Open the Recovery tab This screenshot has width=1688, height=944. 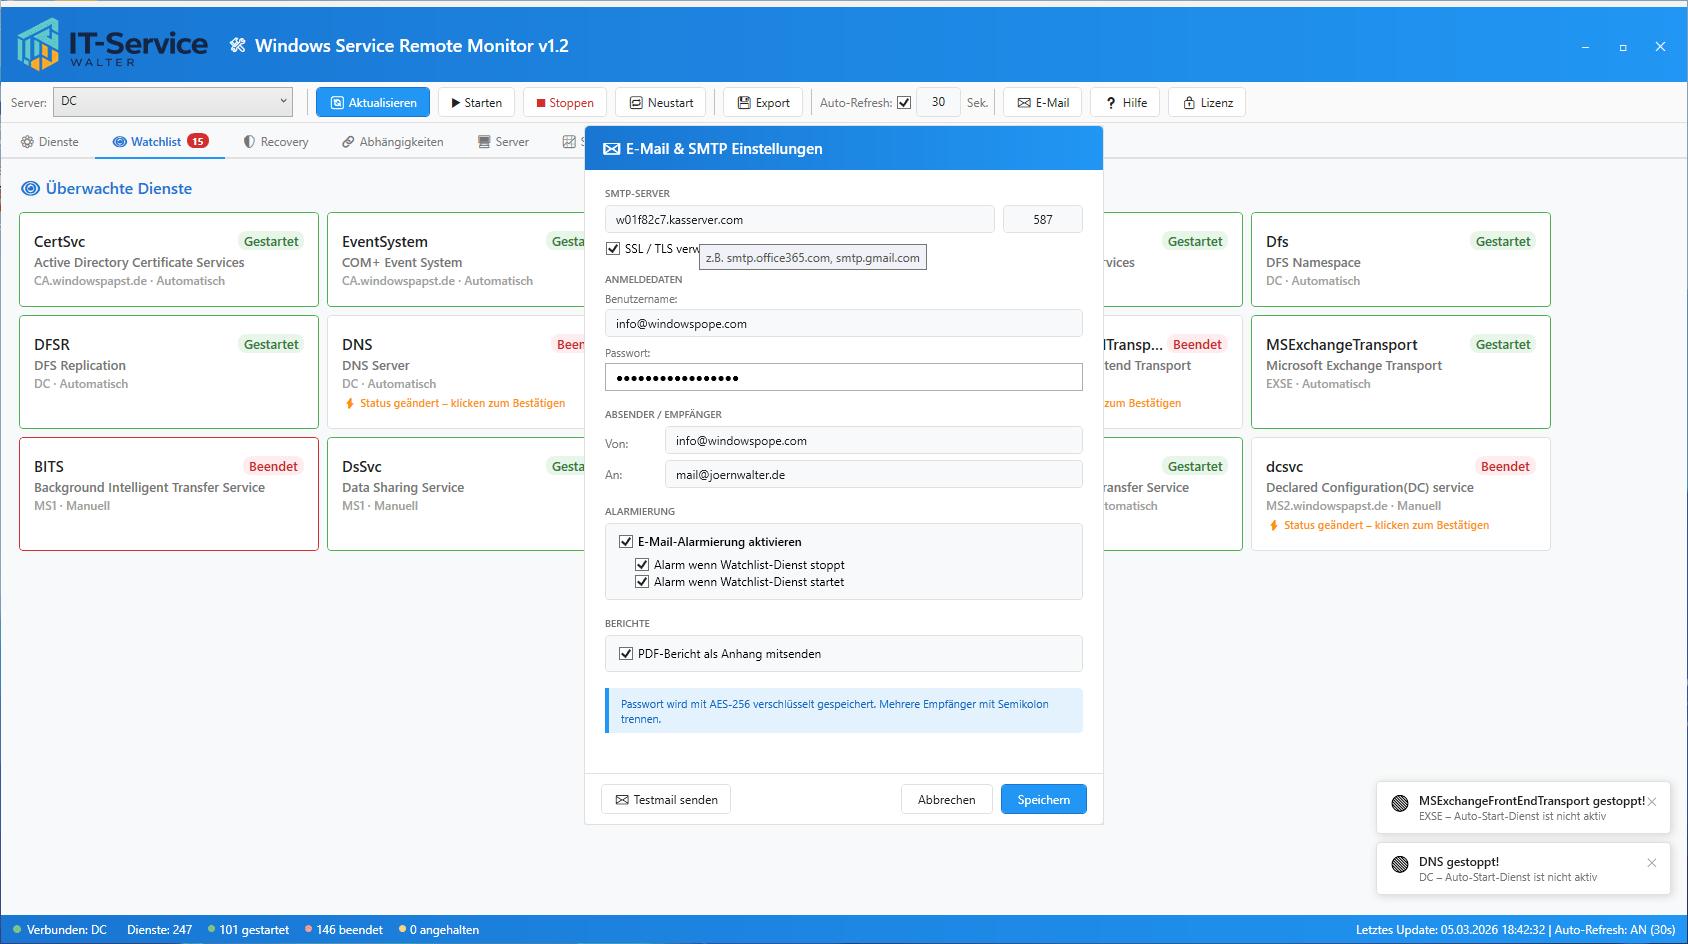pos(276,142)
